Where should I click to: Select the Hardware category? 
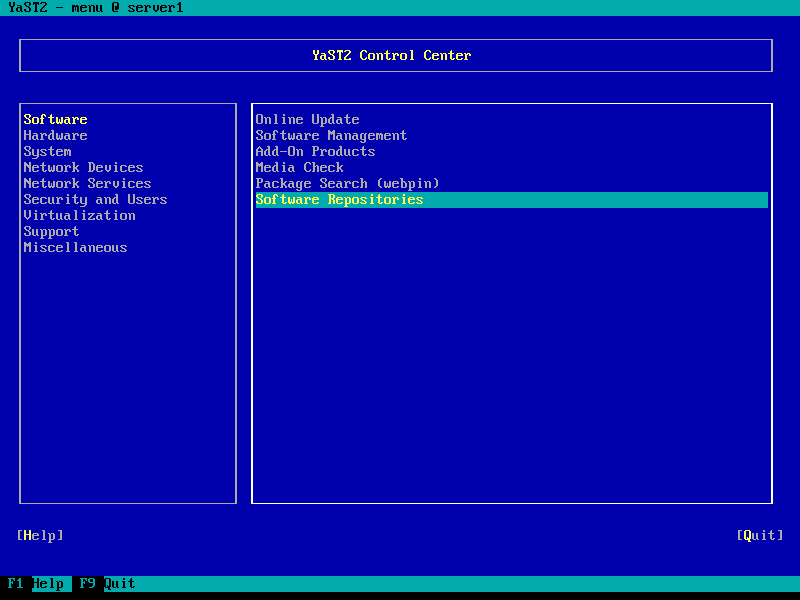pos(55,136)
